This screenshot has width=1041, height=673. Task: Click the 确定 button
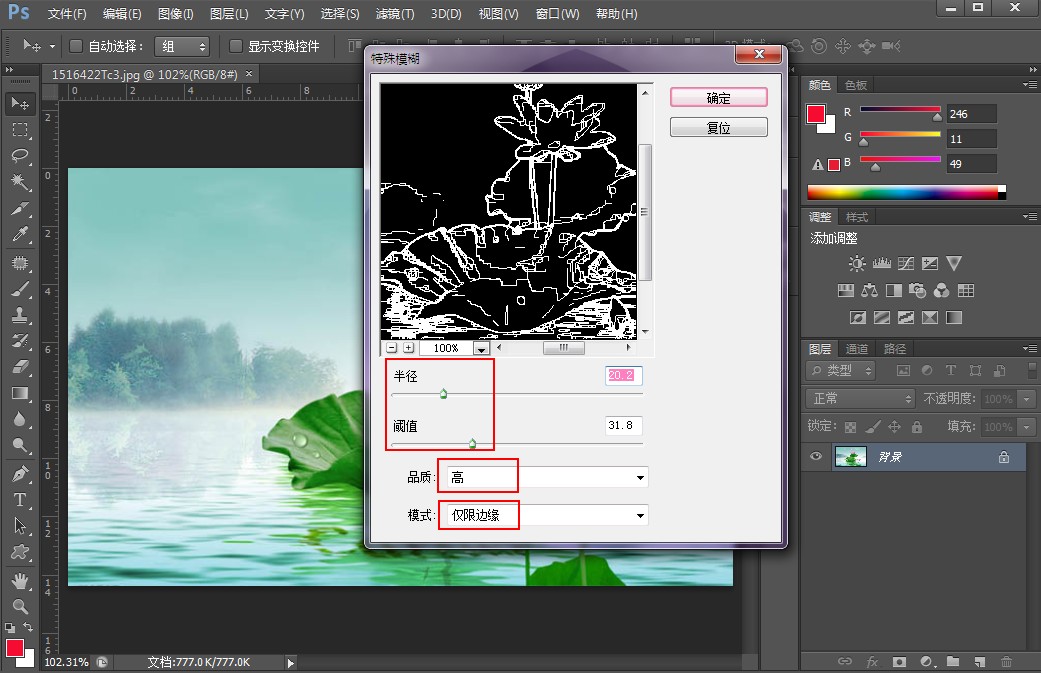718,98
